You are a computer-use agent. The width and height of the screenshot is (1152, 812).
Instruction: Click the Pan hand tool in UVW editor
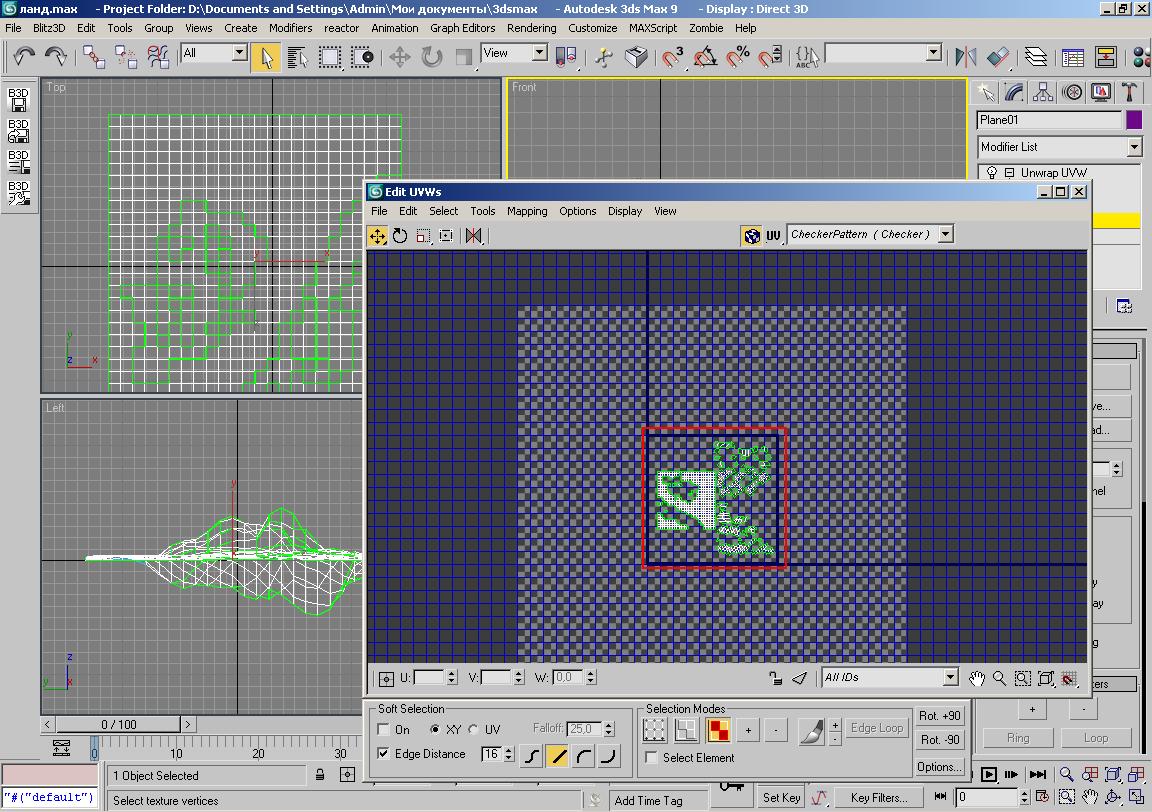coord(977,678)
